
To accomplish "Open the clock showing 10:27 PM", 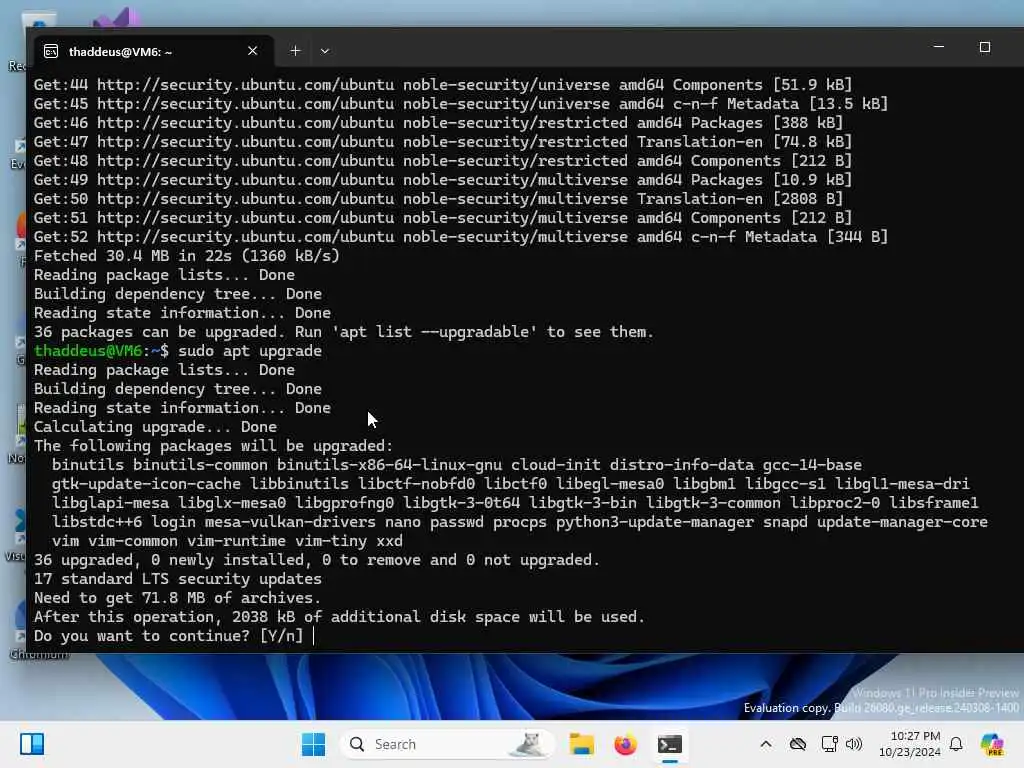I will (x=910, y=744).
